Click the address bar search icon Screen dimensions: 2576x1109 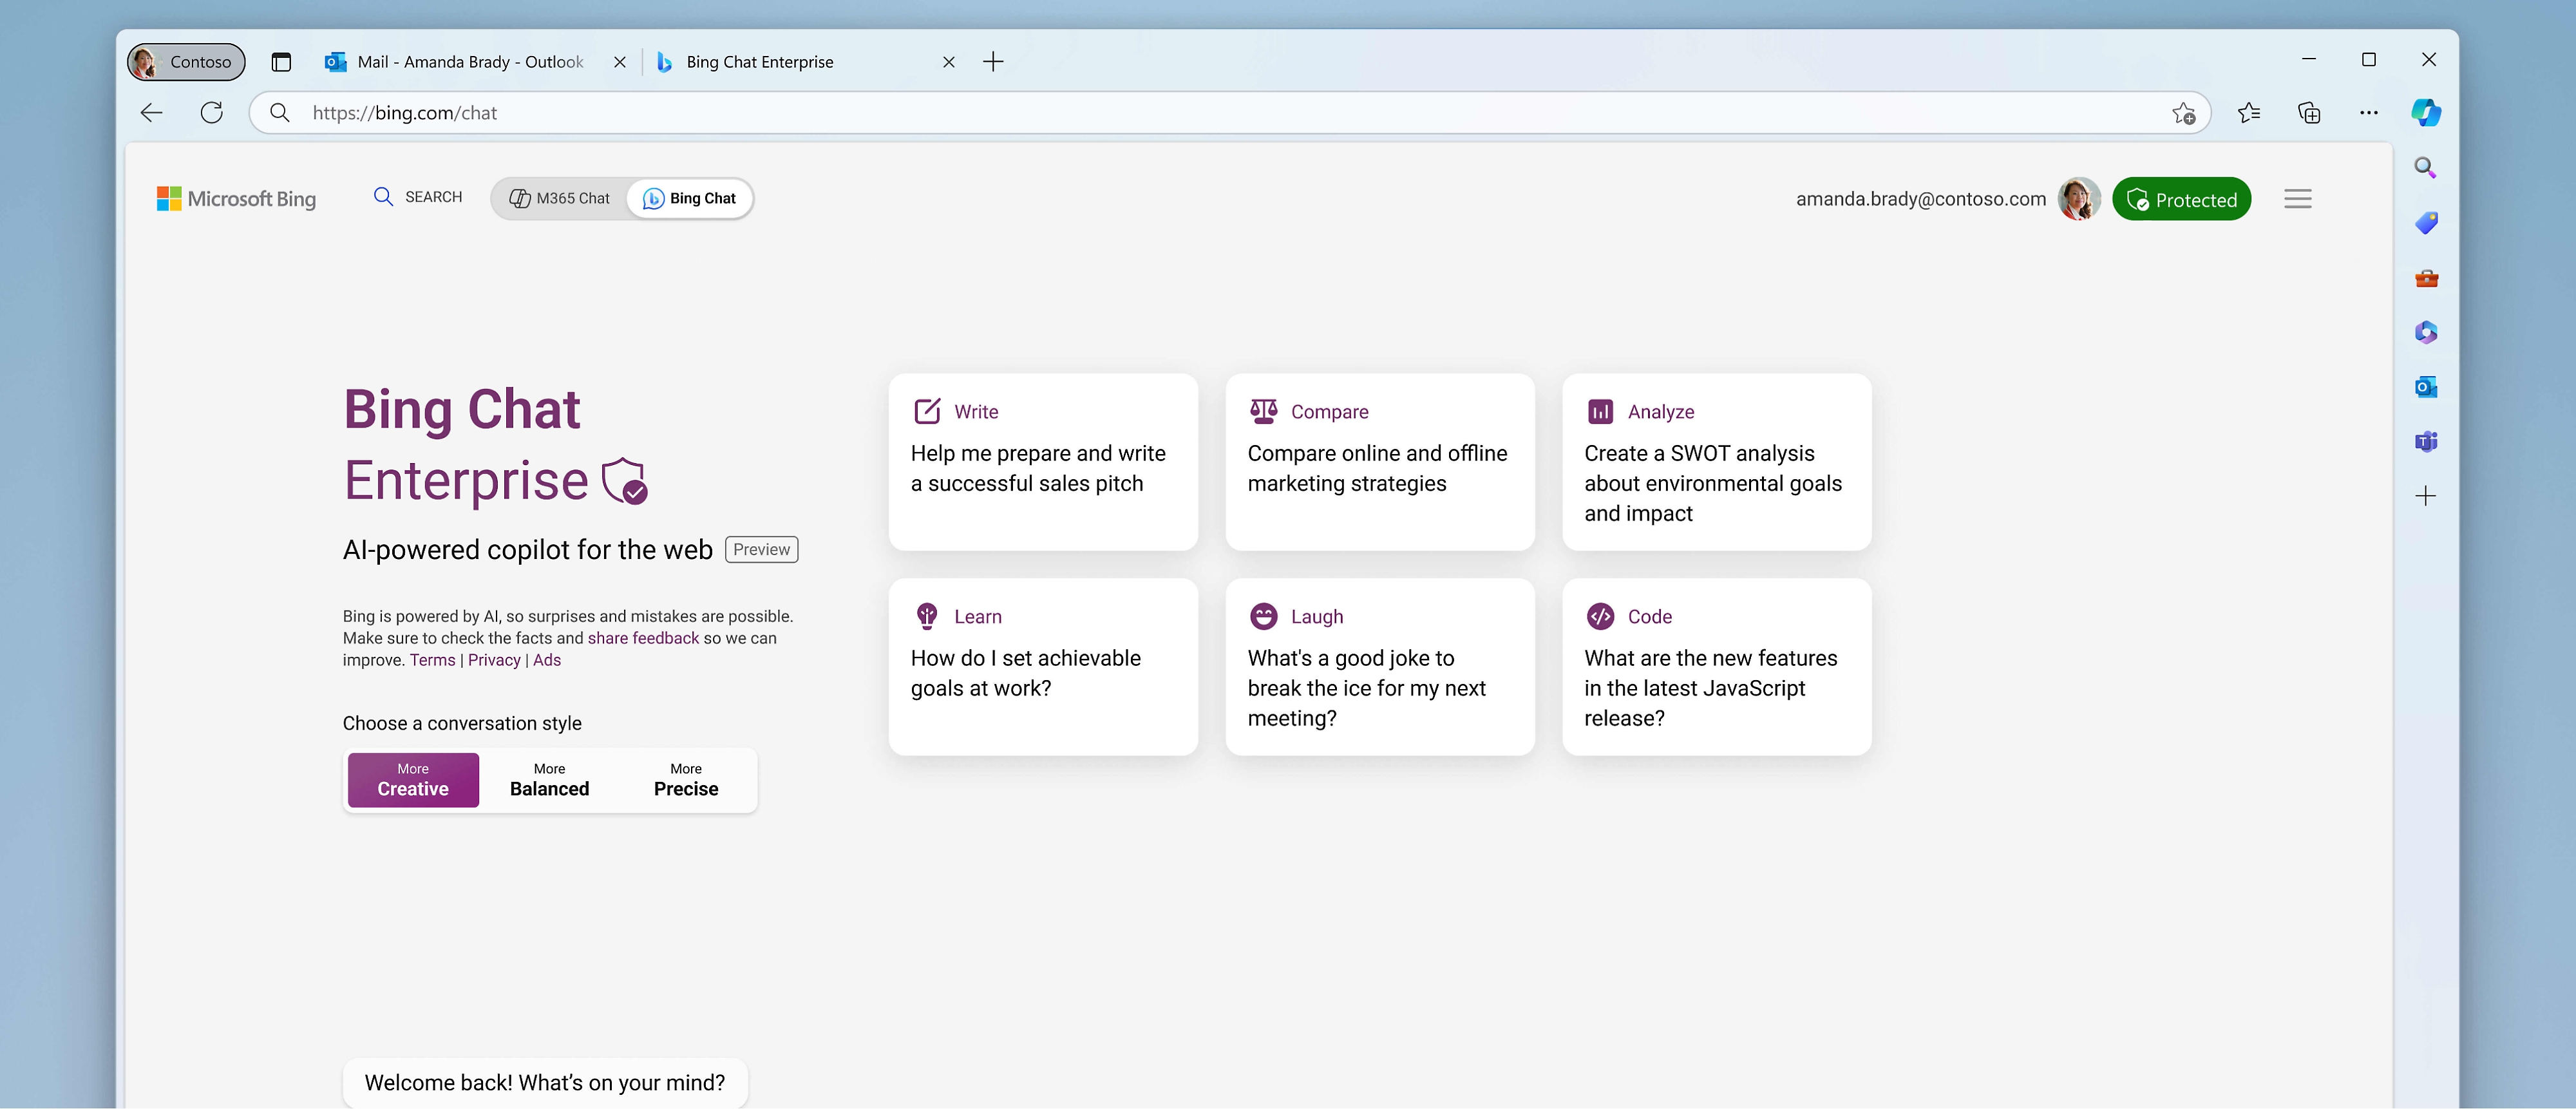[280, 113]
